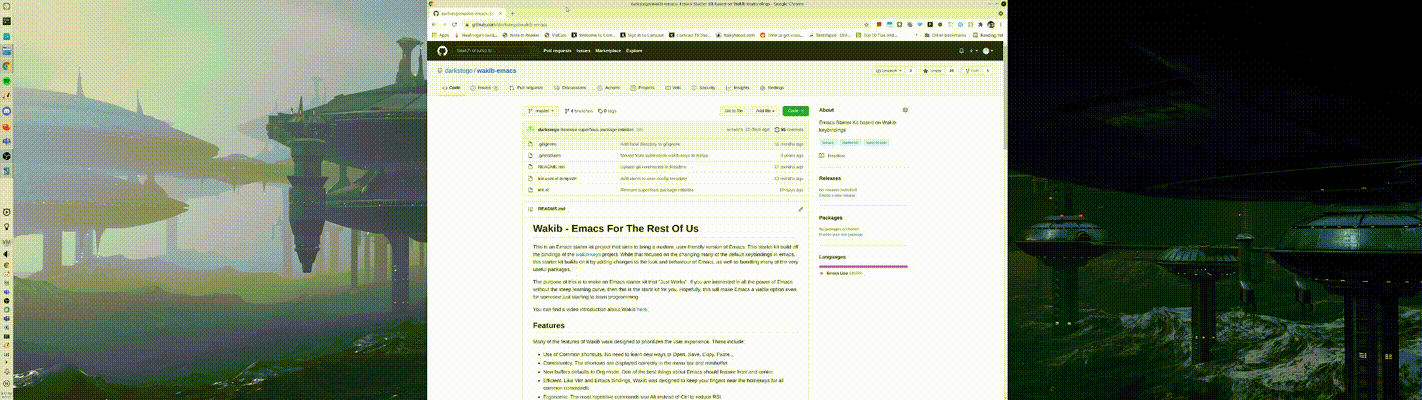Screen dimensions: 1422x400
Task: Open the .gitignore file
Action: pos(547,144)
